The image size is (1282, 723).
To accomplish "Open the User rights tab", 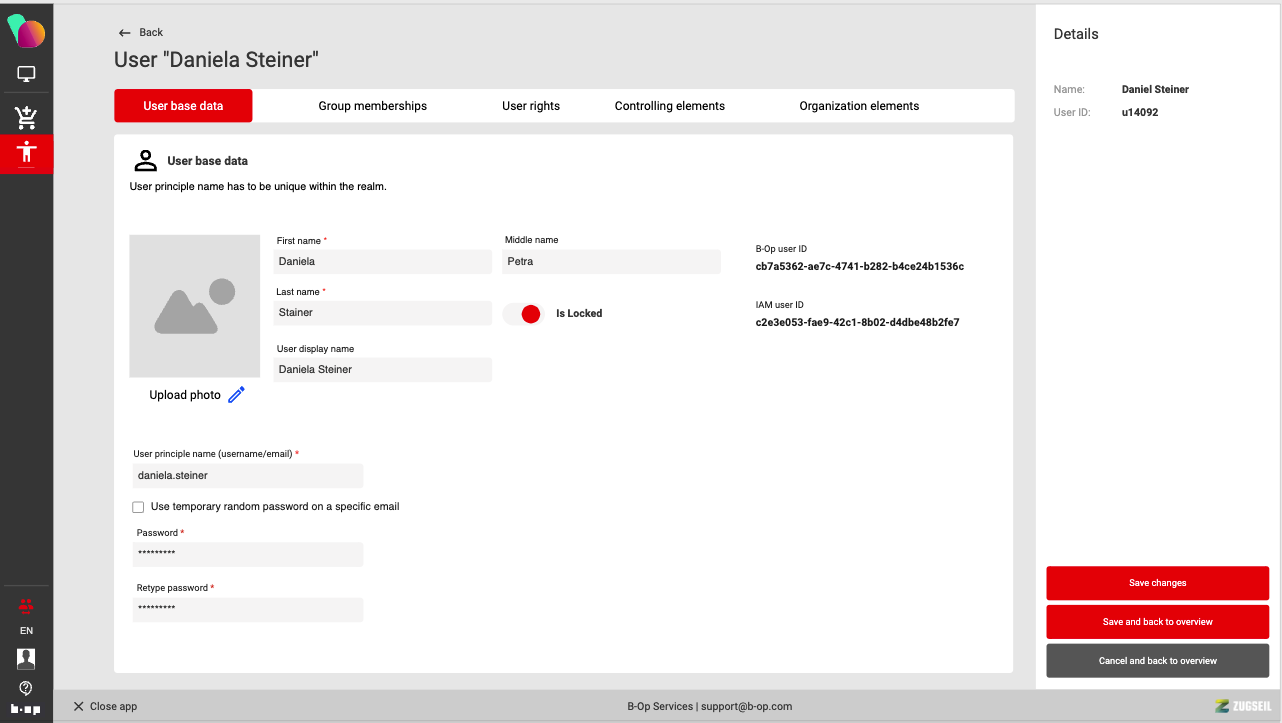I will pyautogui.click(x=530, y=106).
